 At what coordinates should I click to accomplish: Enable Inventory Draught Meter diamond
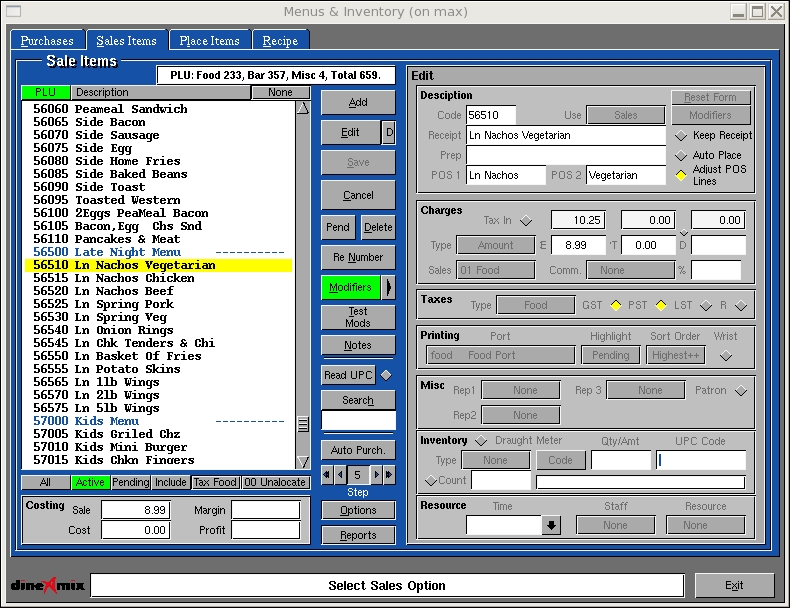pyautogui.click(x=481, y=441)
